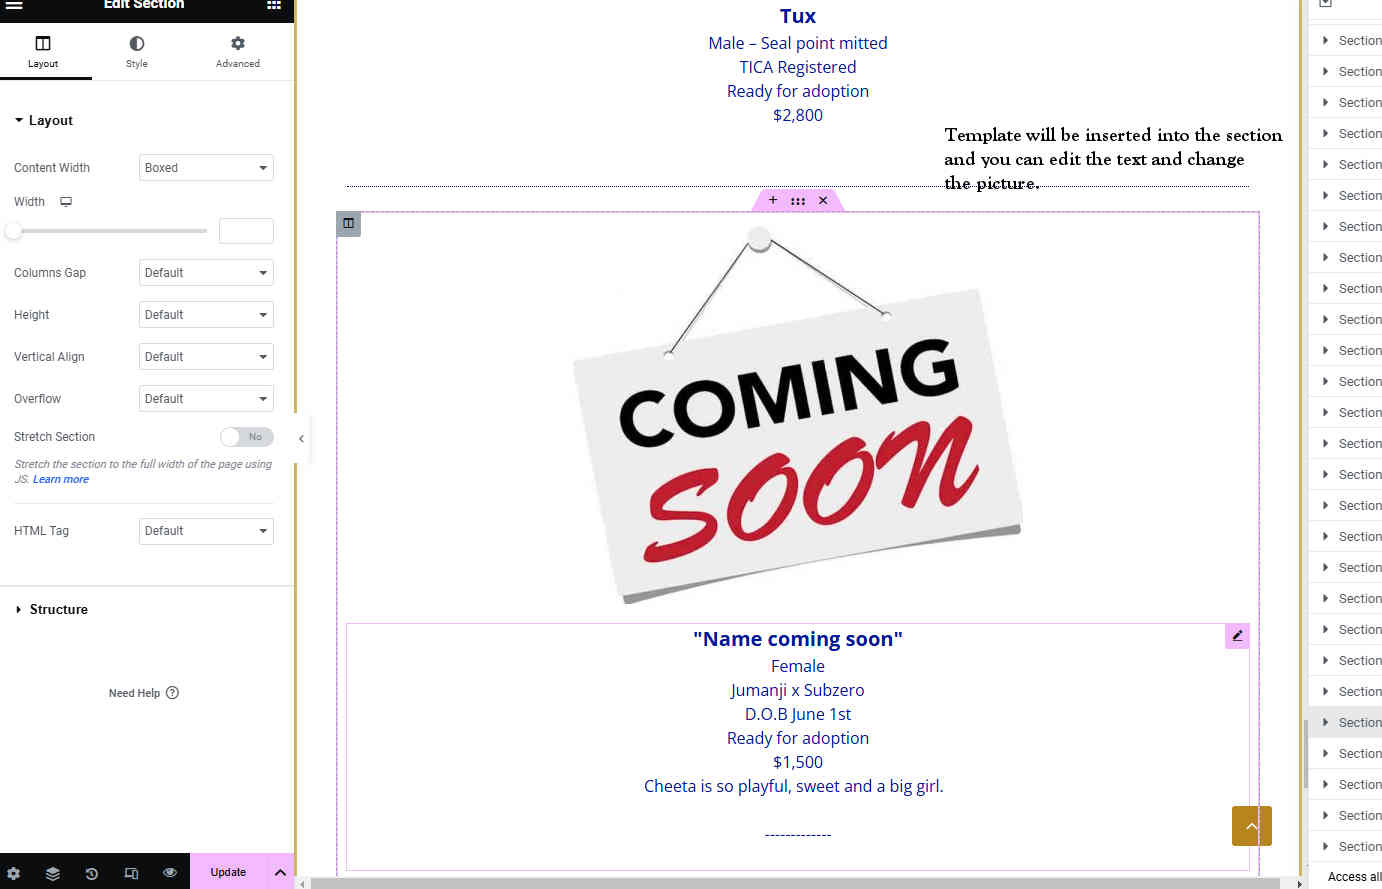This screenshot has width=1382, height=889.
Task: Delete the section with X handle icon
Action: pos(823,200)
